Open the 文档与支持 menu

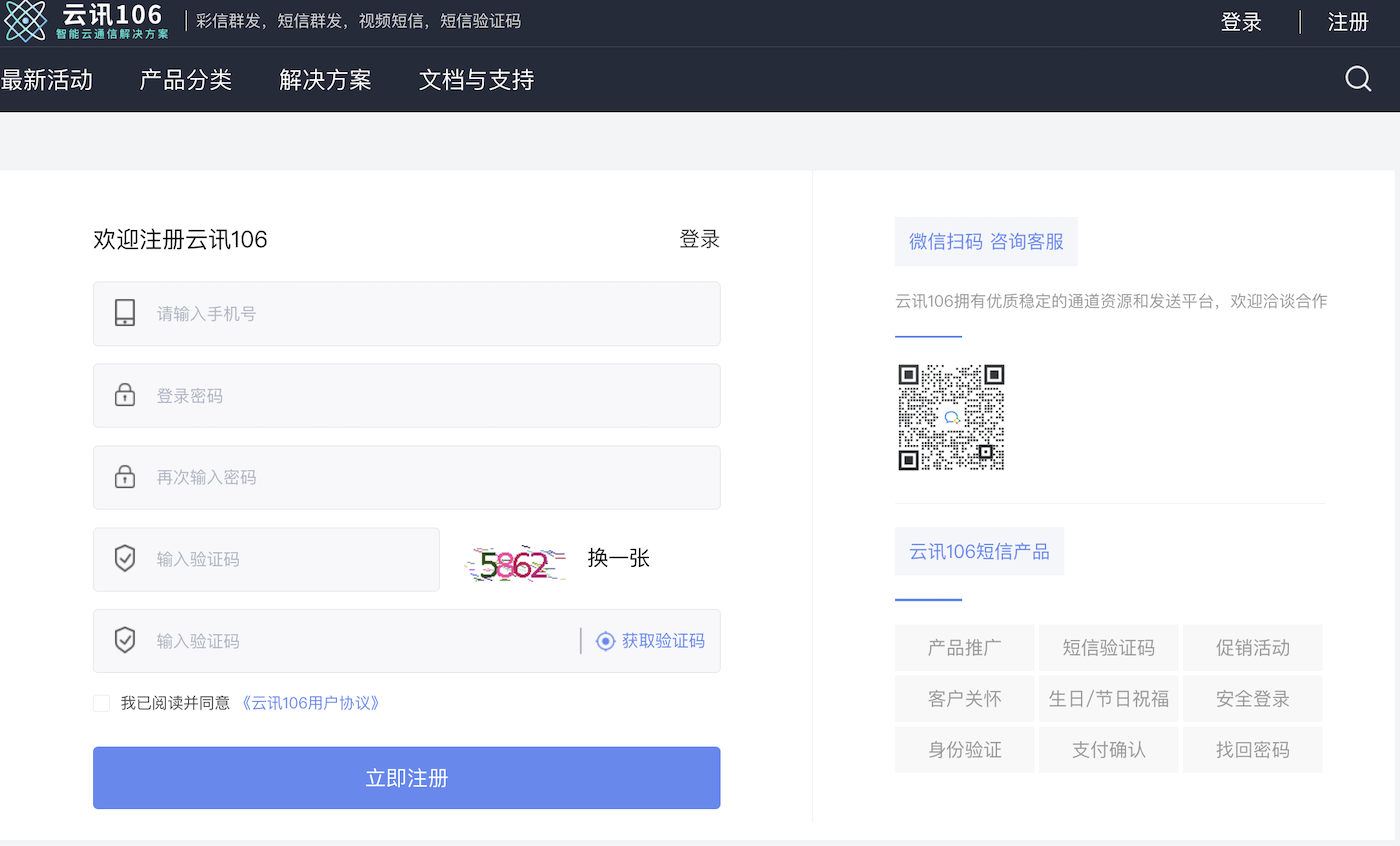pos(476,80)
